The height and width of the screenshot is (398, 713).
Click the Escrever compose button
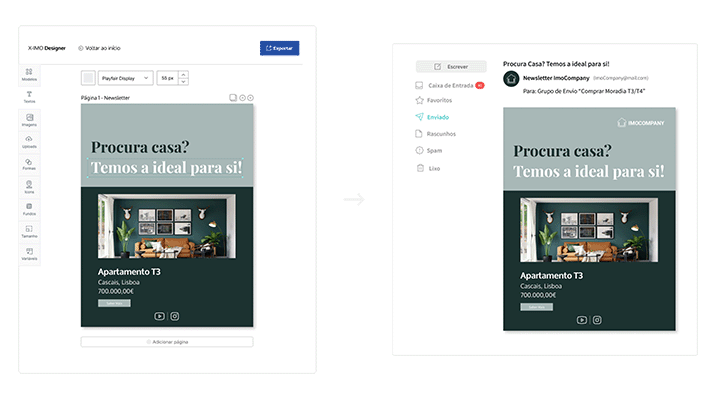[451, 66]
